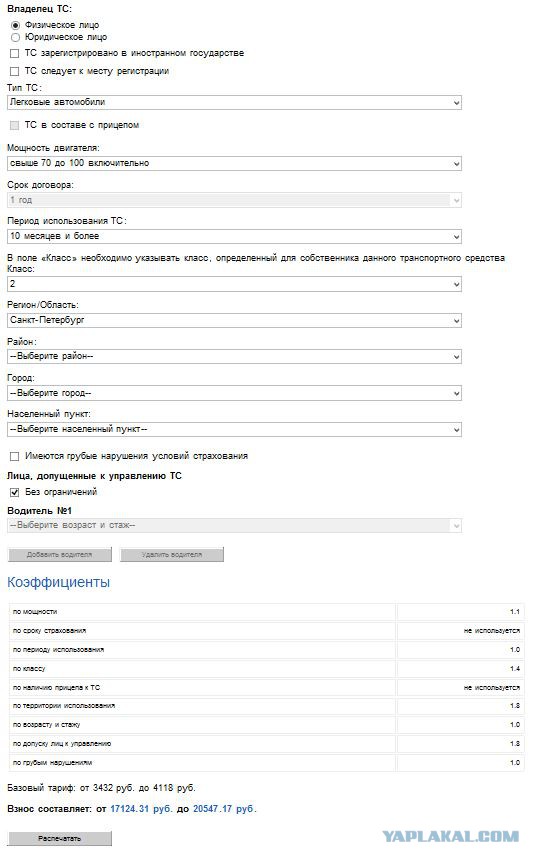The width and height of the screenshot is (545, 866).
Task: Open the Класс dropdown showing 2
Action: (x=234, y=284)
